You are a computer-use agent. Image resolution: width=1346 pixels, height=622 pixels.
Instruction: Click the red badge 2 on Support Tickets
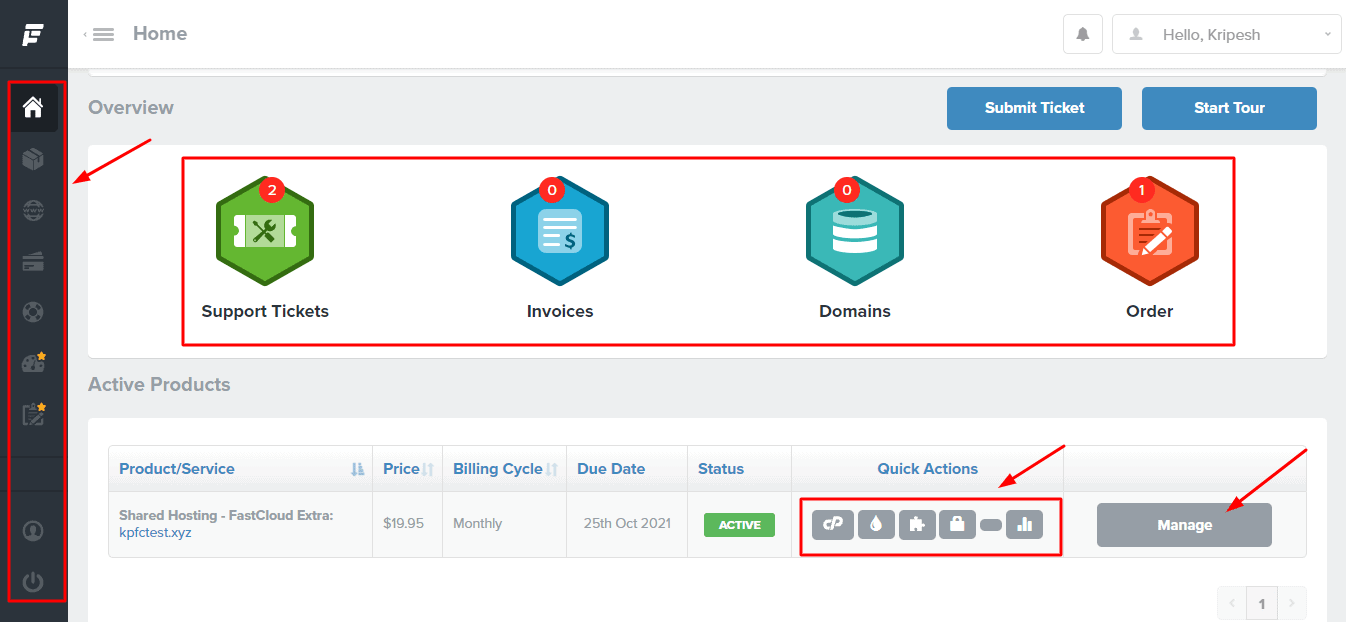271,188
